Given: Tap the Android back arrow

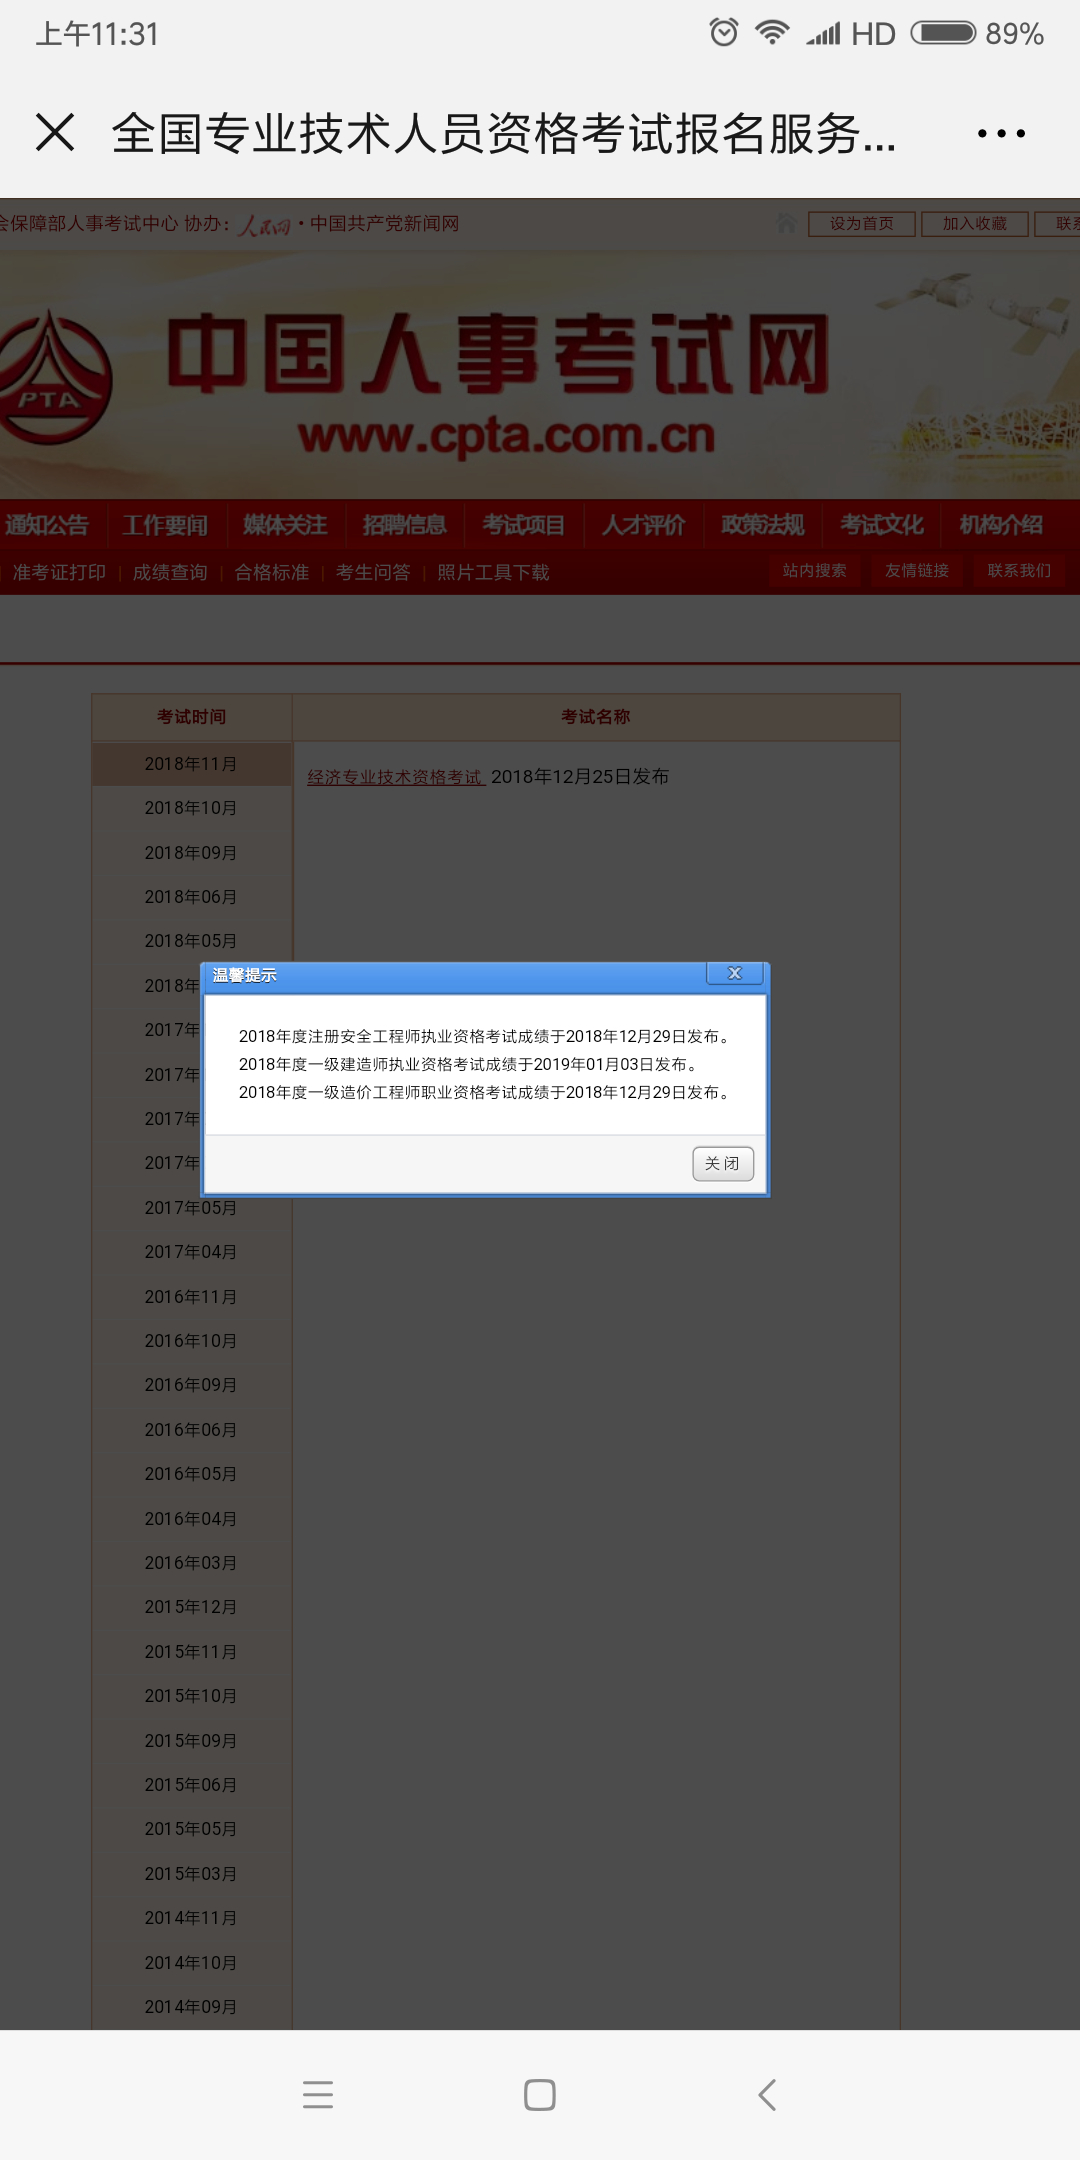Looking at the screenshot, I should coord(767,2094).
